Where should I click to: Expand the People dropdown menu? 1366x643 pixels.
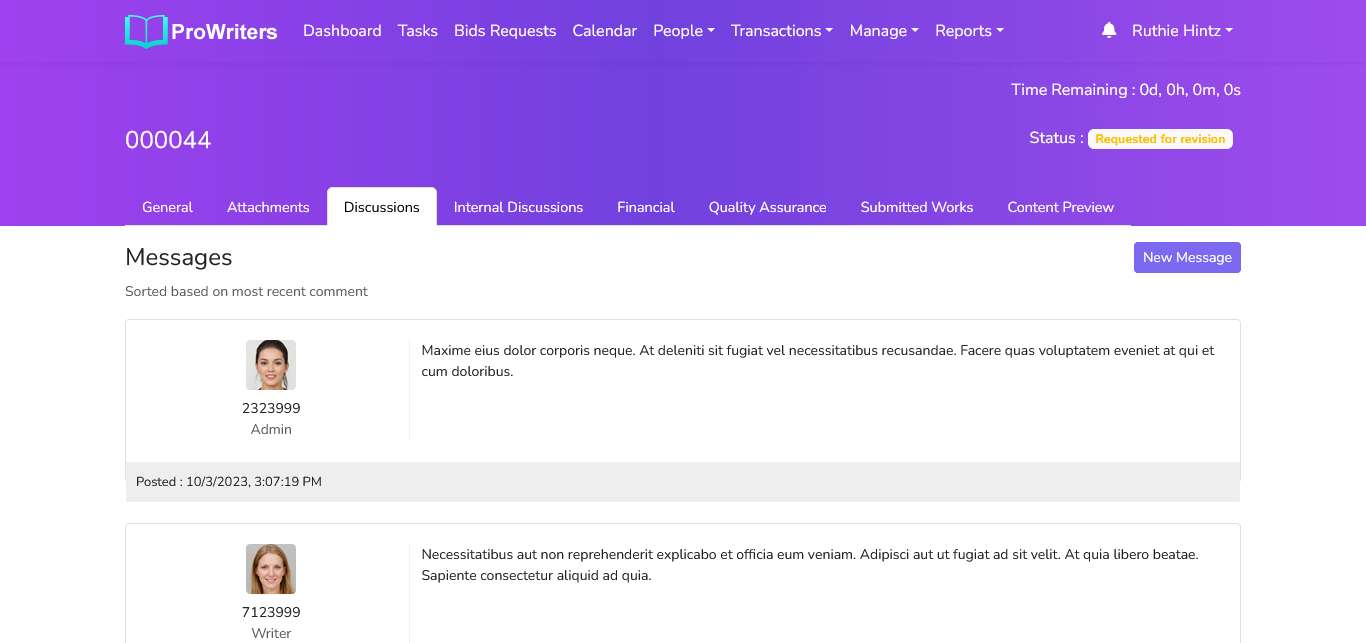click(x=684, y=31)
